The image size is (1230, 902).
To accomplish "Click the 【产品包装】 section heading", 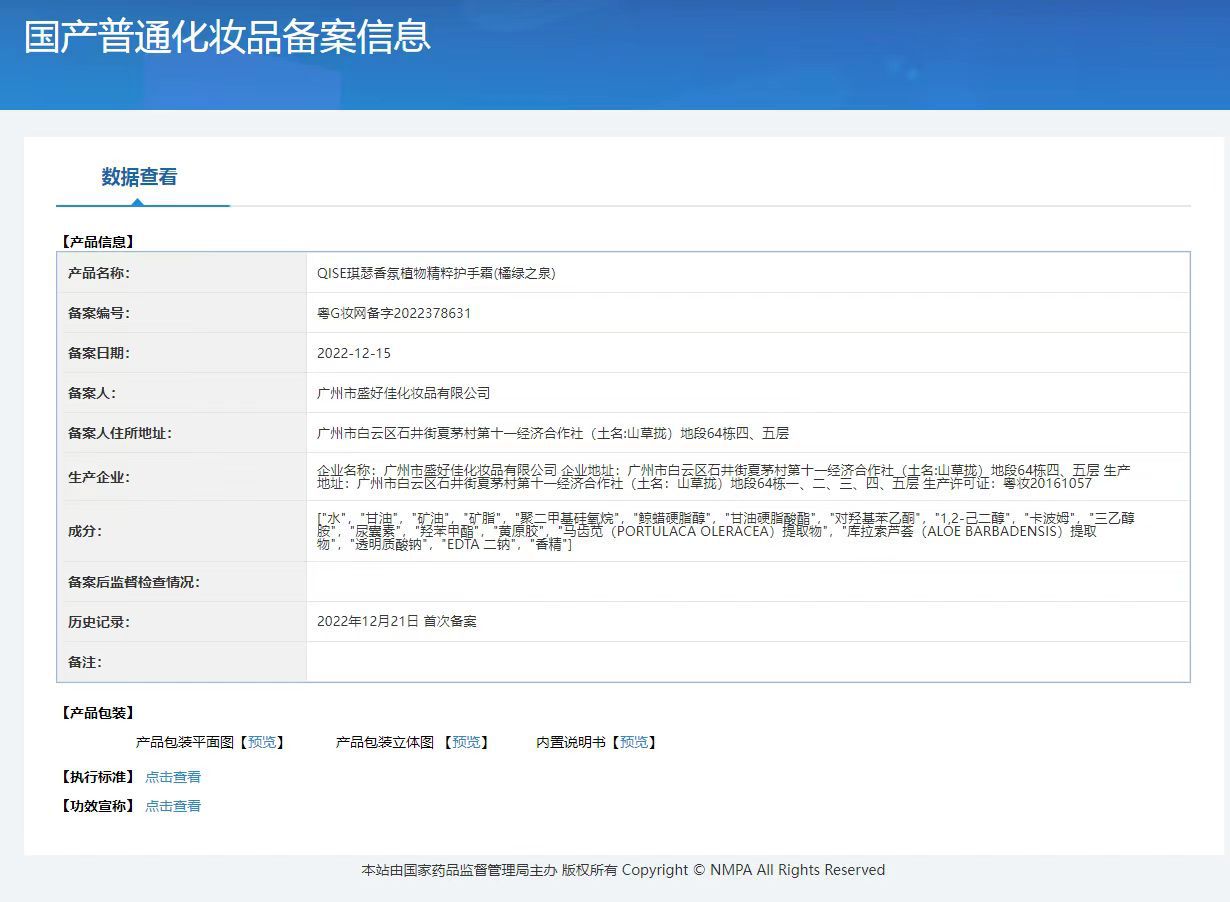I will pyautogui.click(x=97, y=713).
